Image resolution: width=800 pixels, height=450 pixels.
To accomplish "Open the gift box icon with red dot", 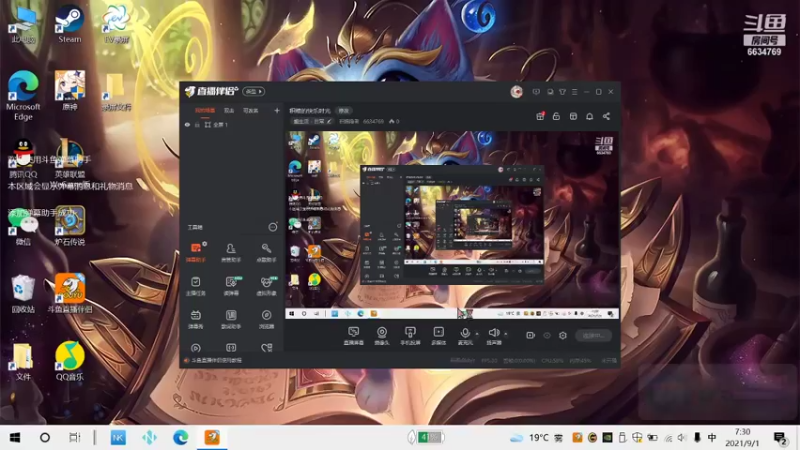I will point(540,116).
